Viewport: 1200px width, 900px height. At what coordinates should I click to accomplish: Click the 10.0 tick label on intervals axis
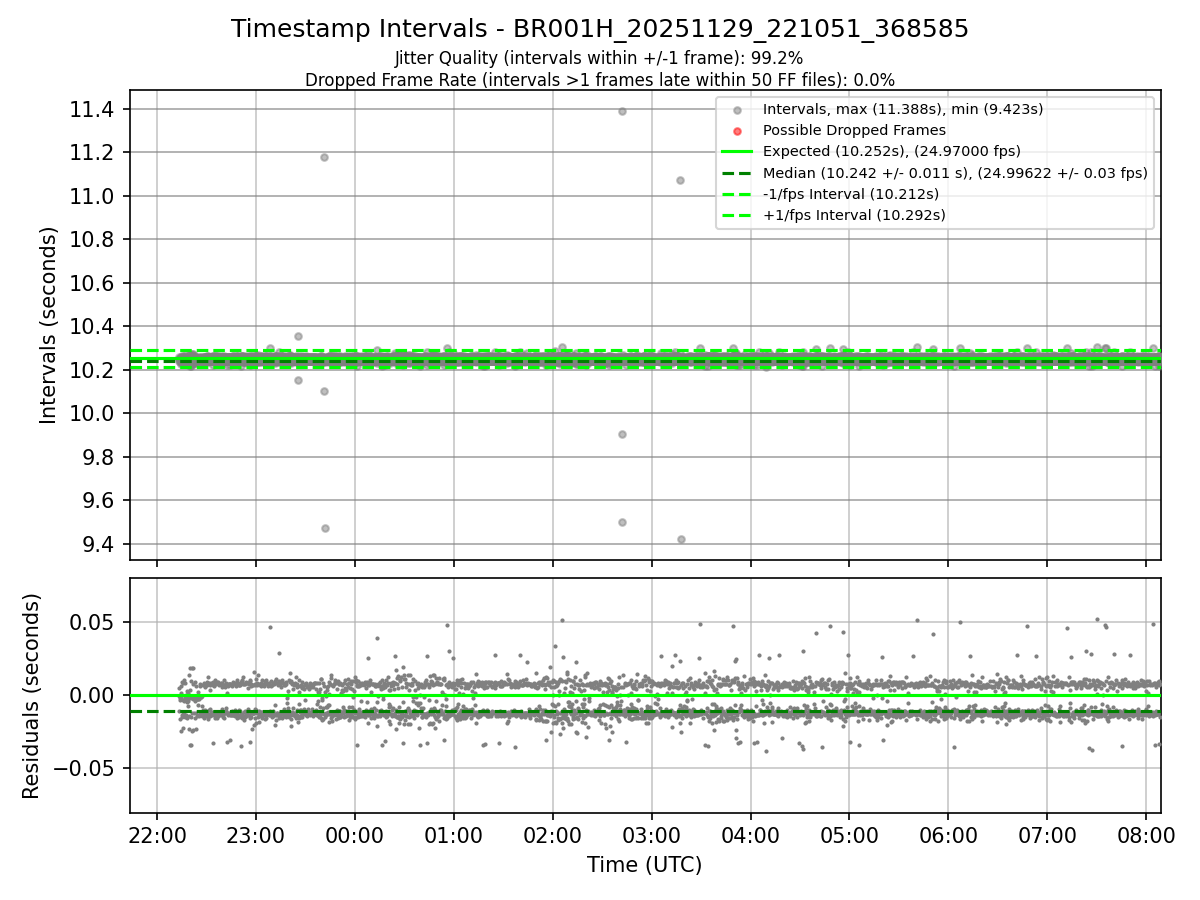(x=92, y=413)
